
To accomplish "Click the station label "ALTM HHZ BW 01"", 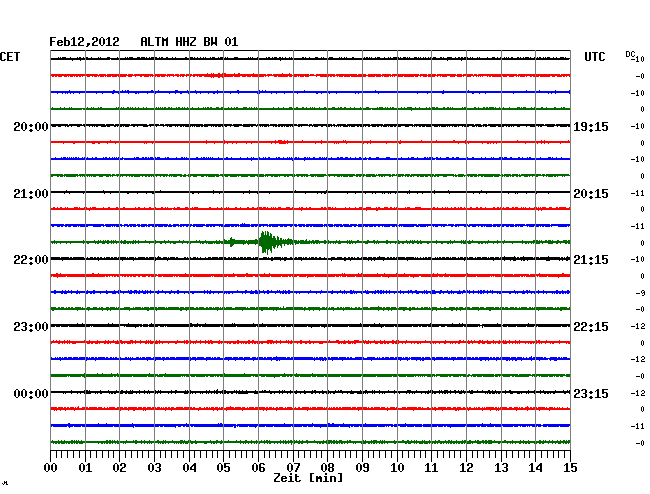I will coord(189,42).
